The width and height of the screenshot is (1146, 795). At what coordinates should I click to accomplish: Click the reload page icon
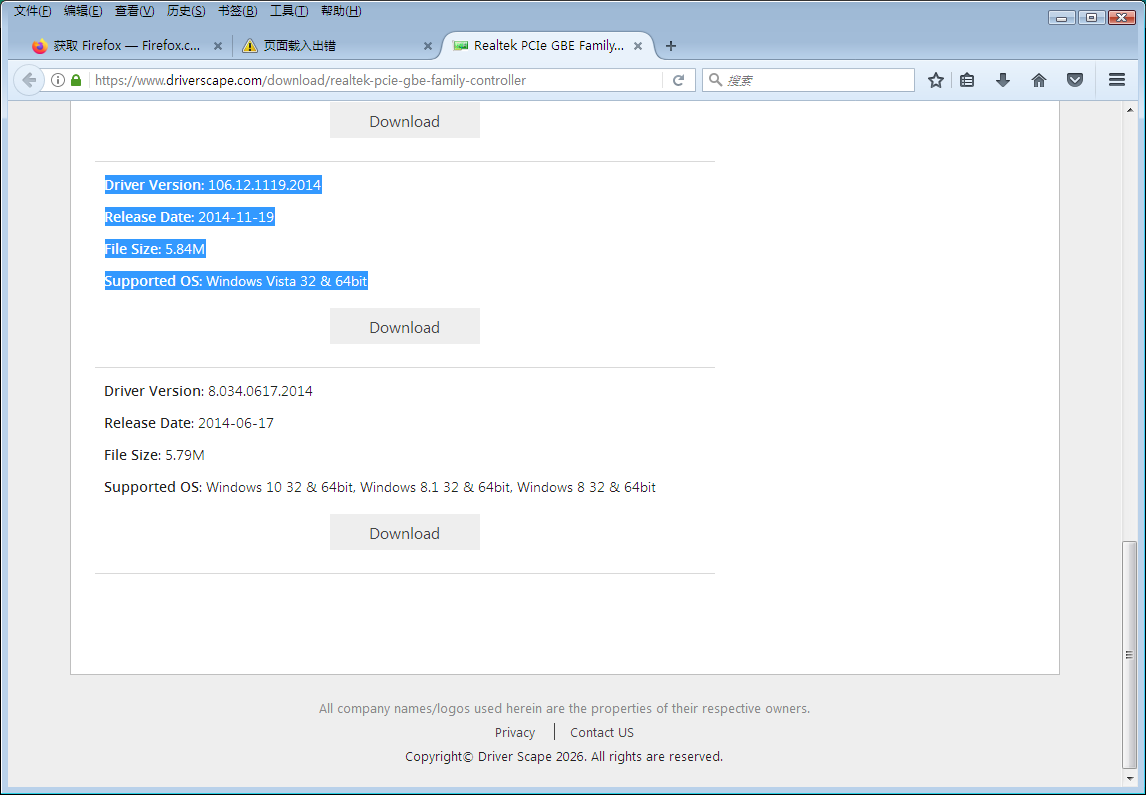click(678, 80)
